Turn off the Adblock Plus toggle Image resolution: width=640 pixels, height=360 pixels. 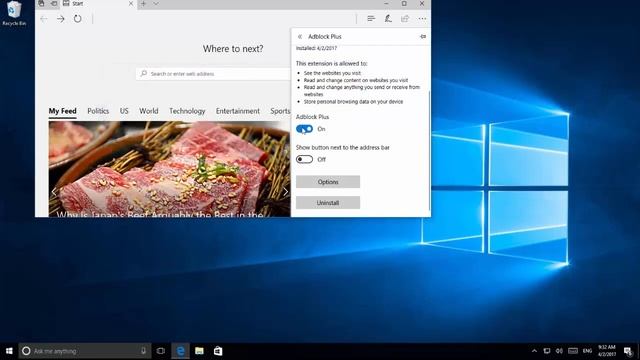pyautogui.click(x=304, y=129)
